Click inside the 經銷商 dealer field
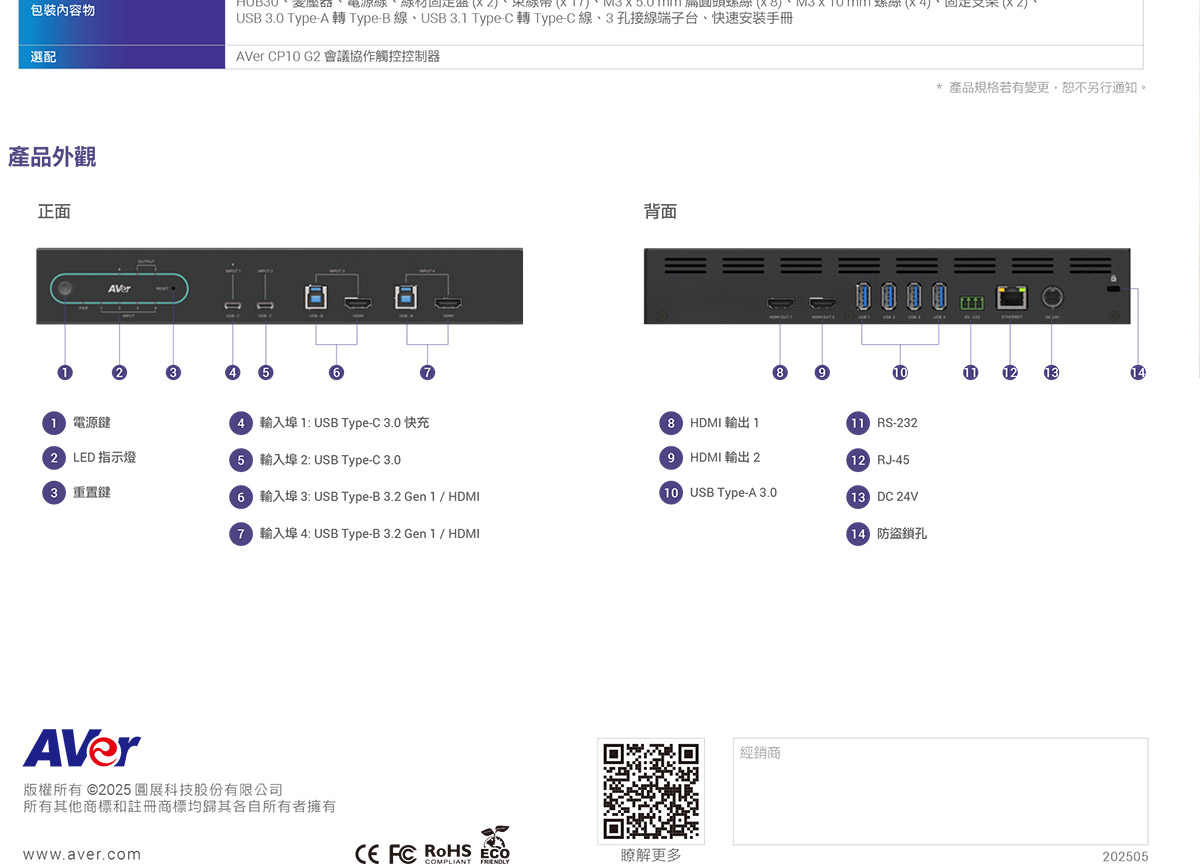 (938, 790)
